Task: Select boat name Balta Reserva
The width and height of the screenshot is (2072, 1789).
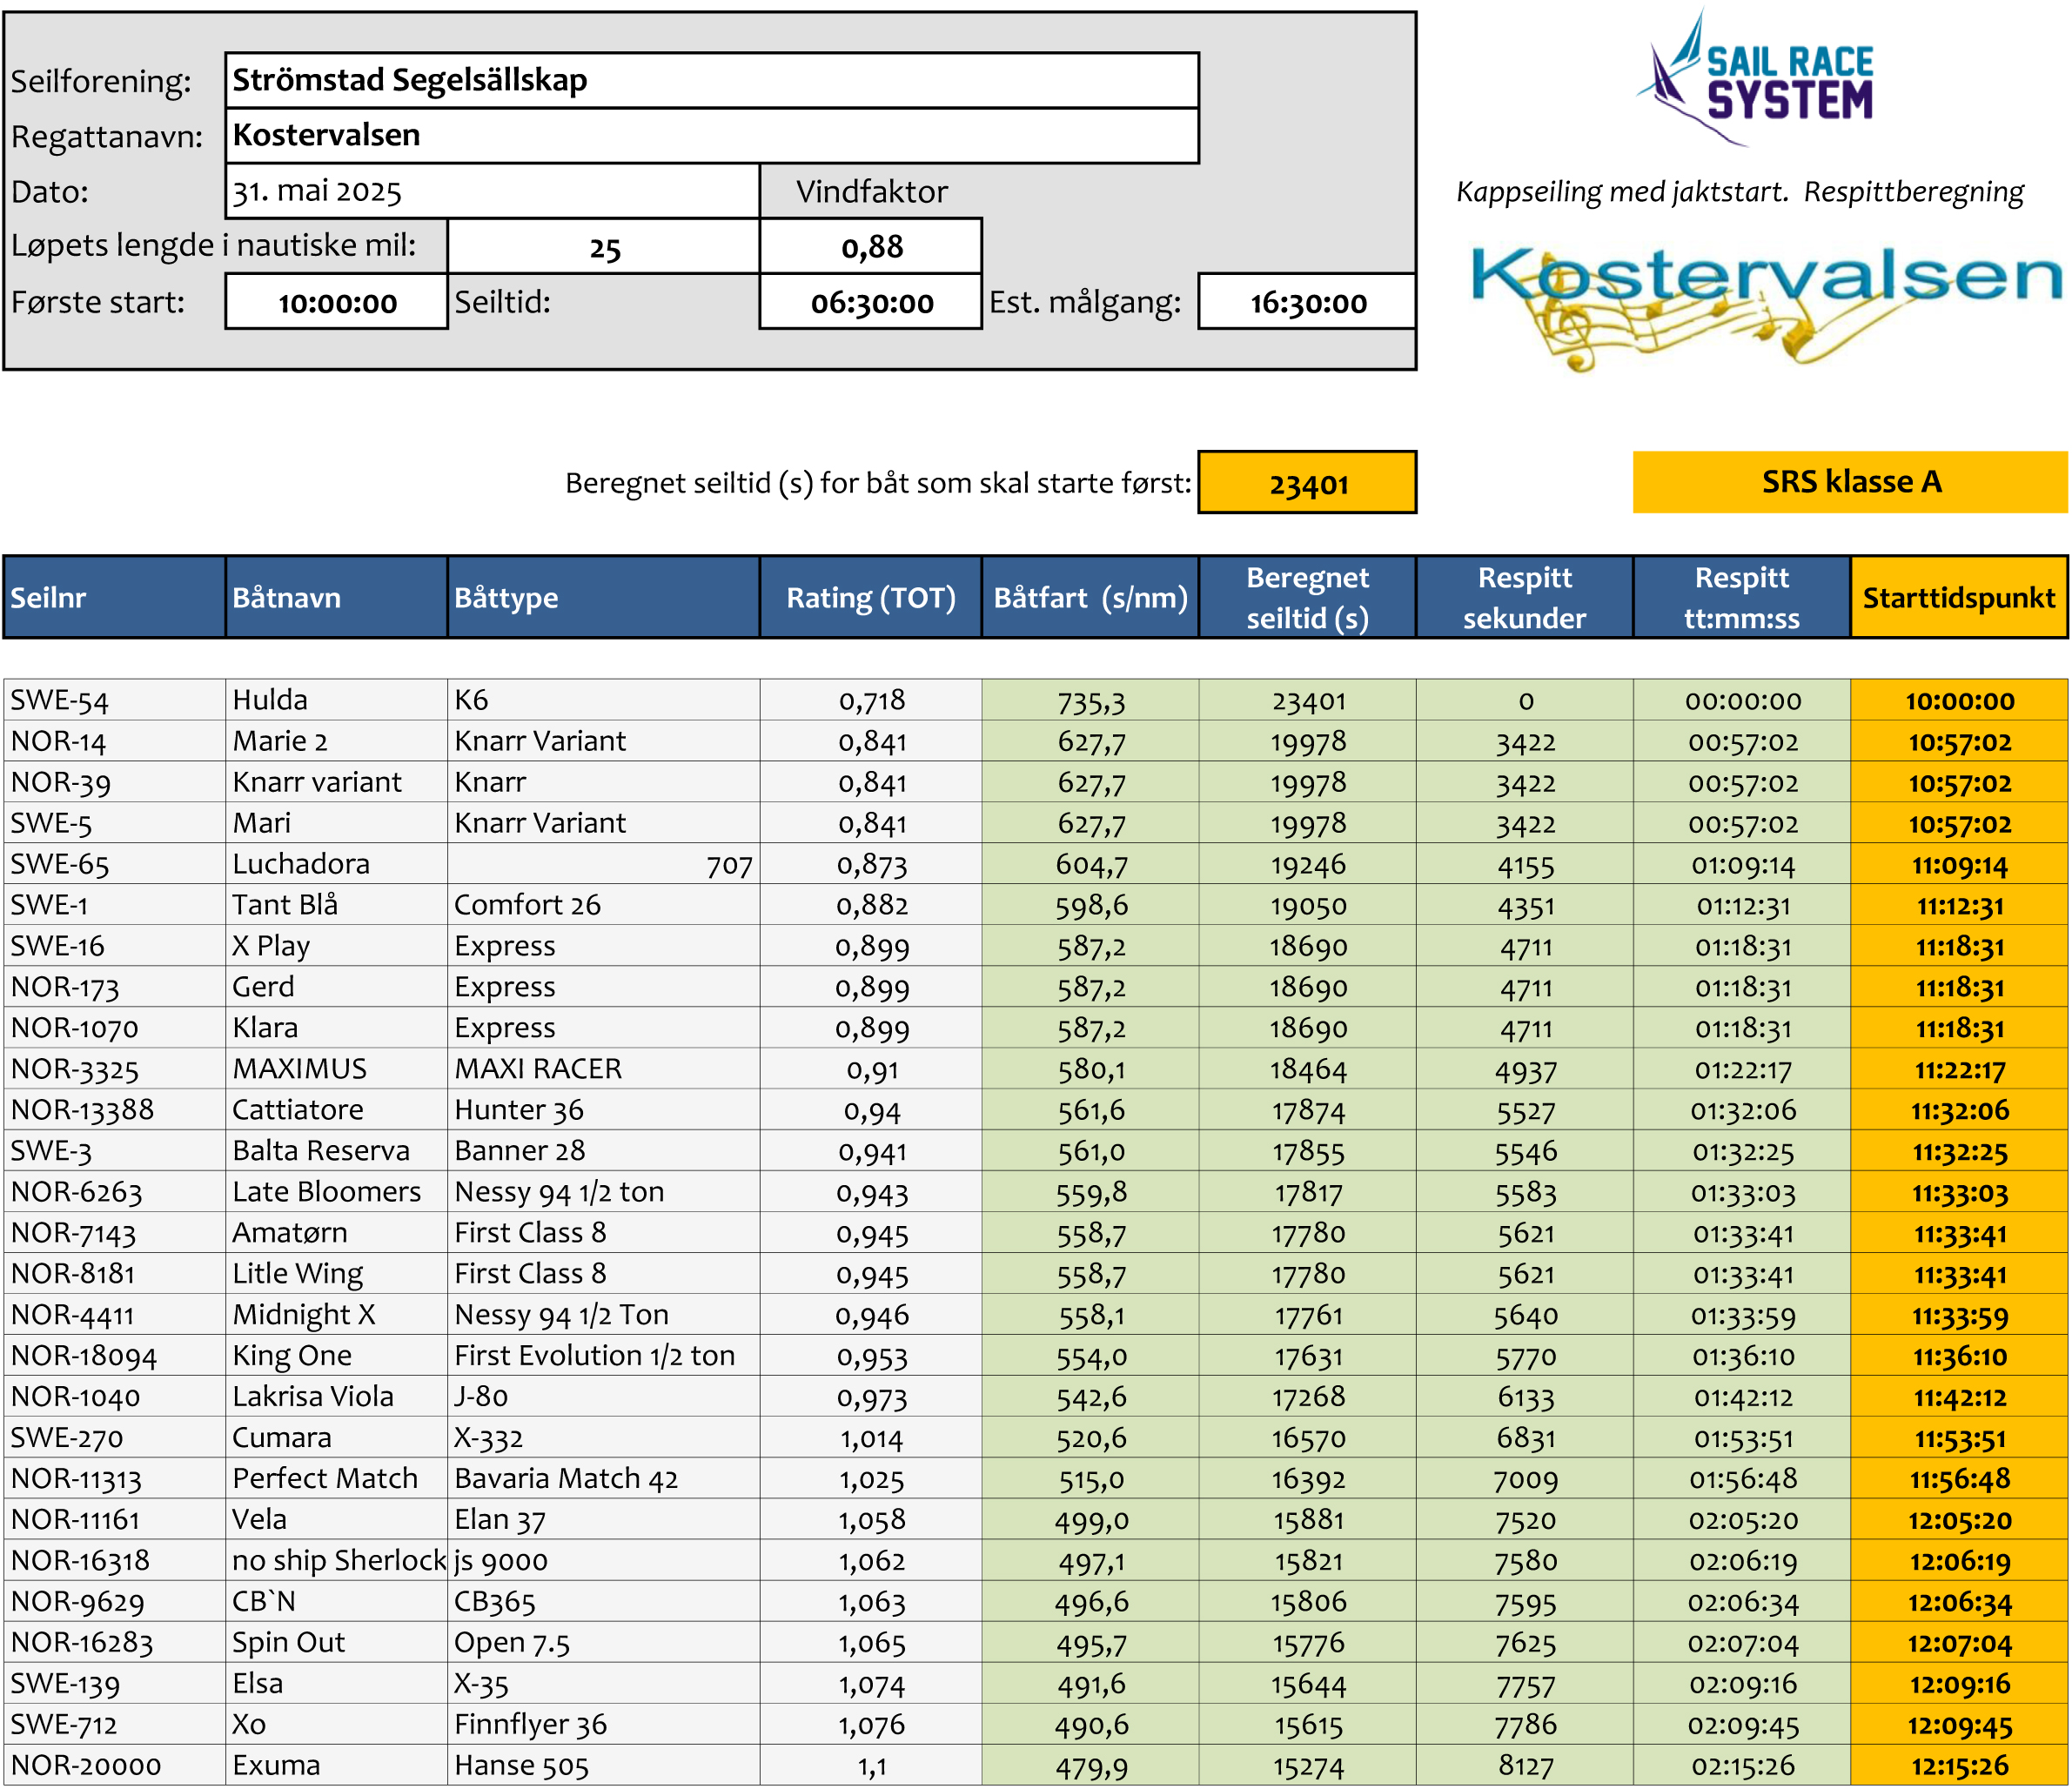Action: (337, 1151)
